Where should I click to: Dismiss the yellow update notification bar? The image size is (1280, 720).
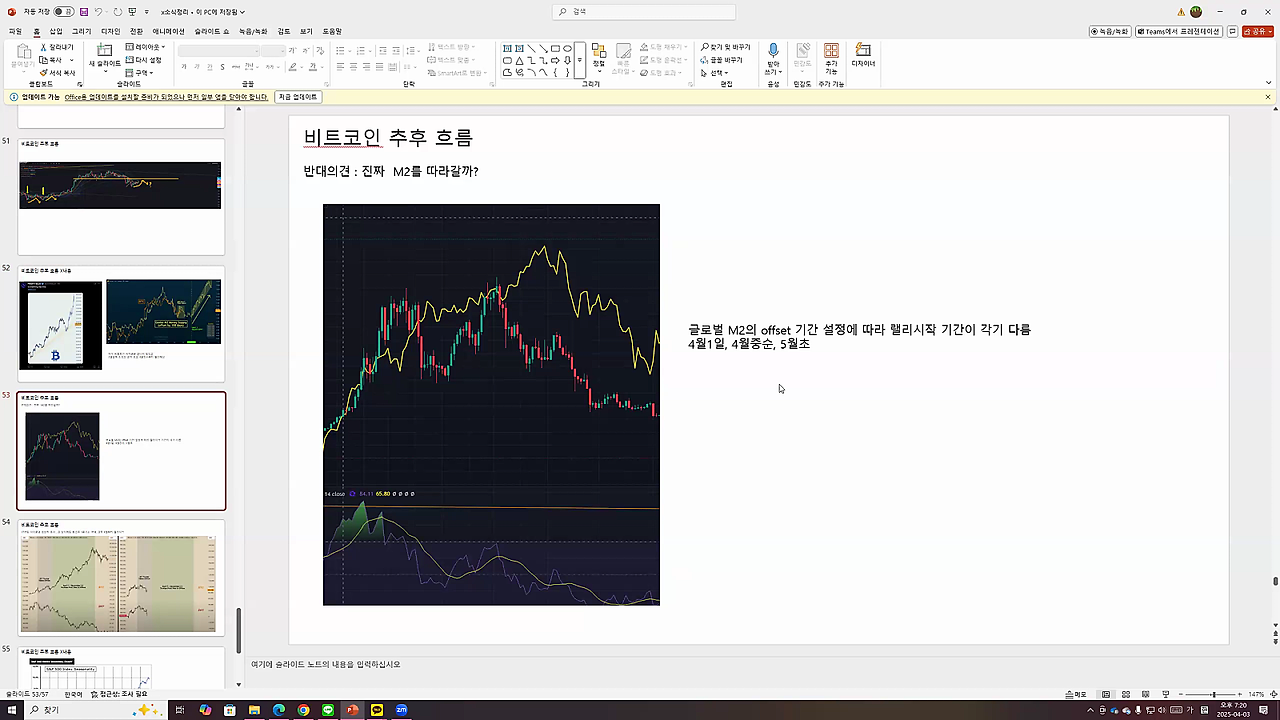(x=1268, y=97)
